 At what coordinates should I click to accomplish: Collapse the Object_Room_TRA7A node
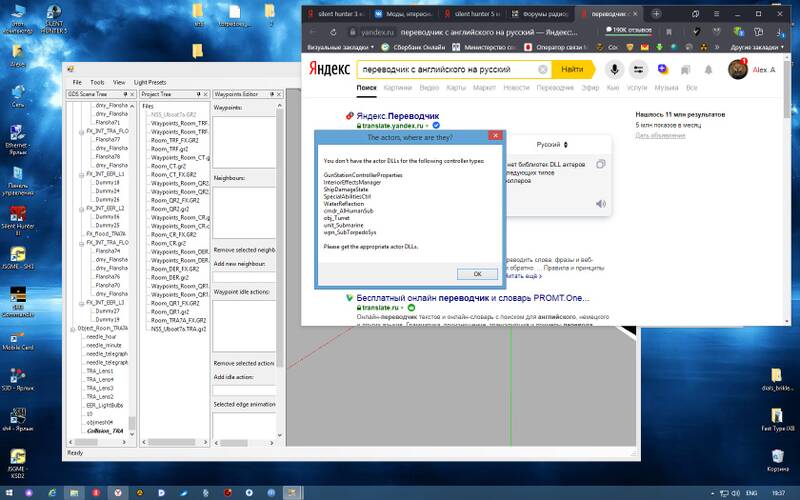[x=72, y=329]
